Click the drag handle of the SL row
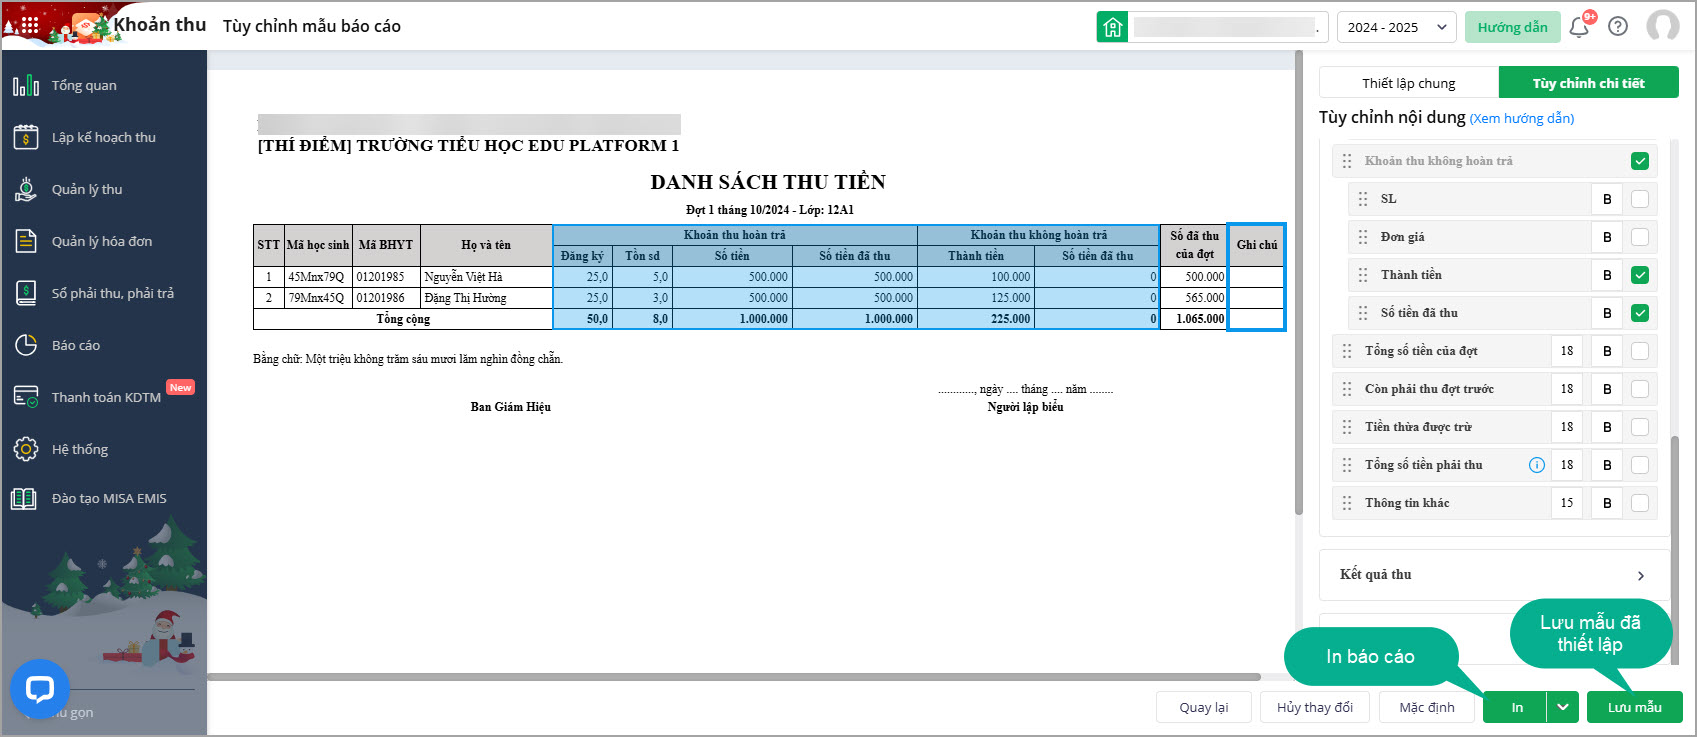 1363,199
